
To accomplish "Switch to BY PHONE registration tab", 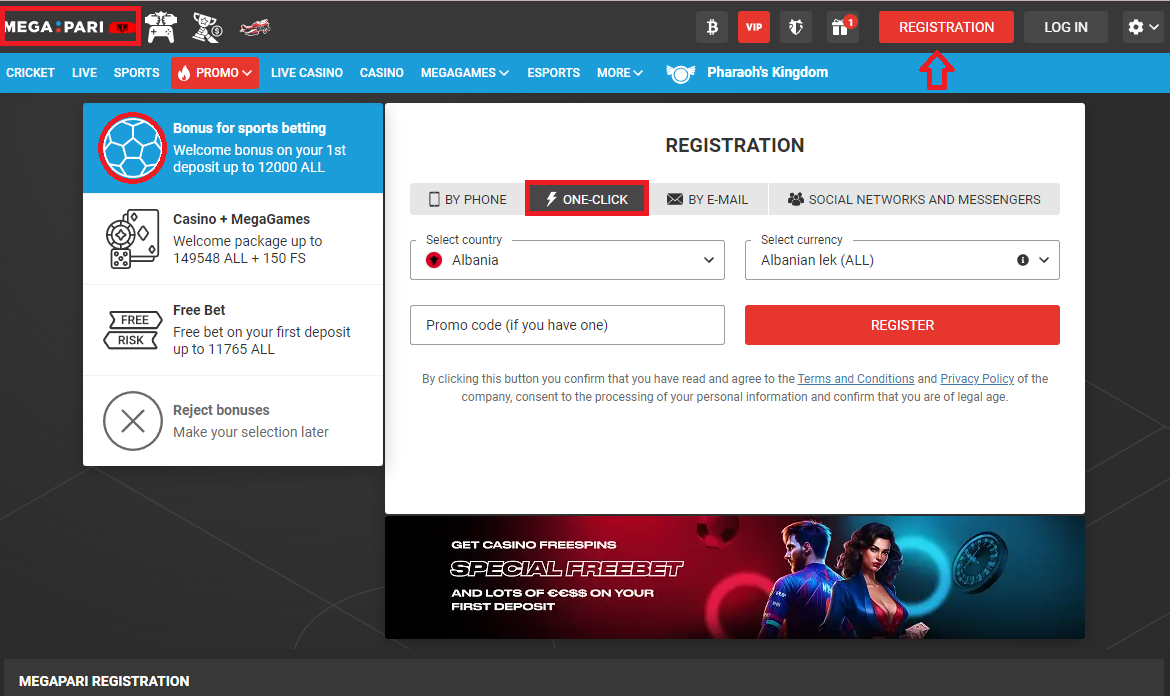I will (468, 199).
